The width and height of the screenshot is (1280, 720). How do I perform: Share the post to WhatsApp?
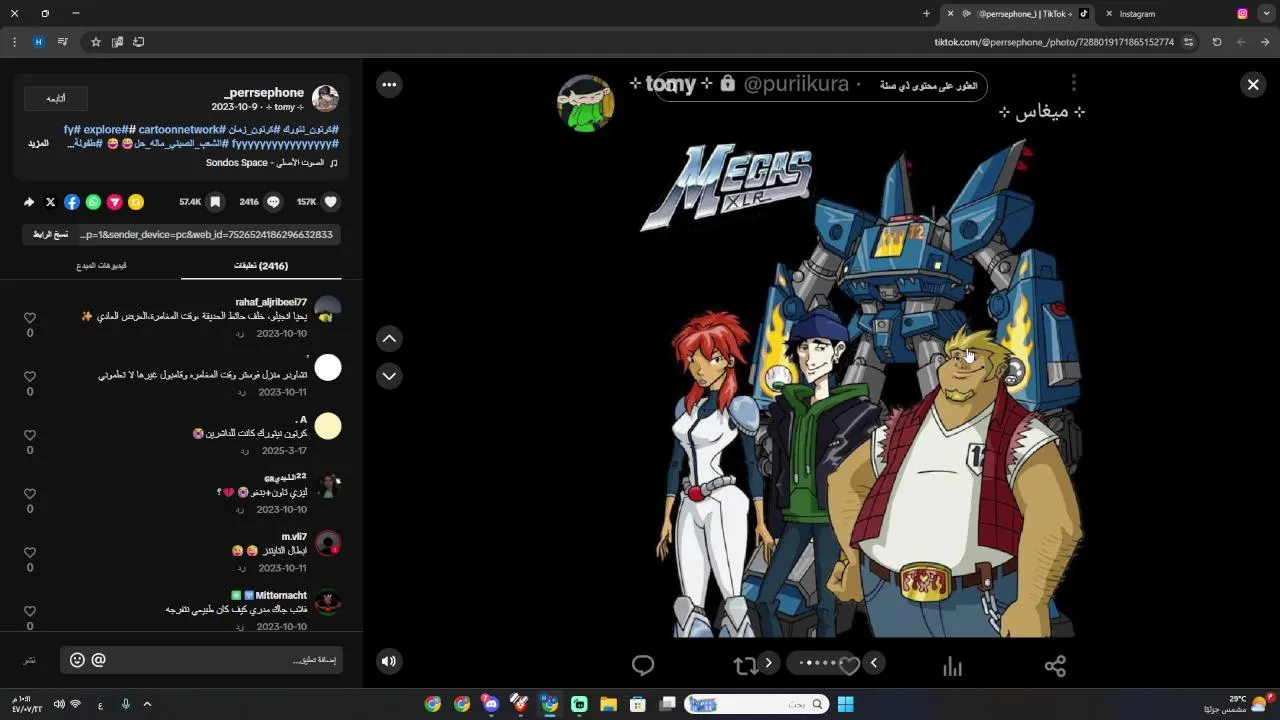tap(93, 202)
